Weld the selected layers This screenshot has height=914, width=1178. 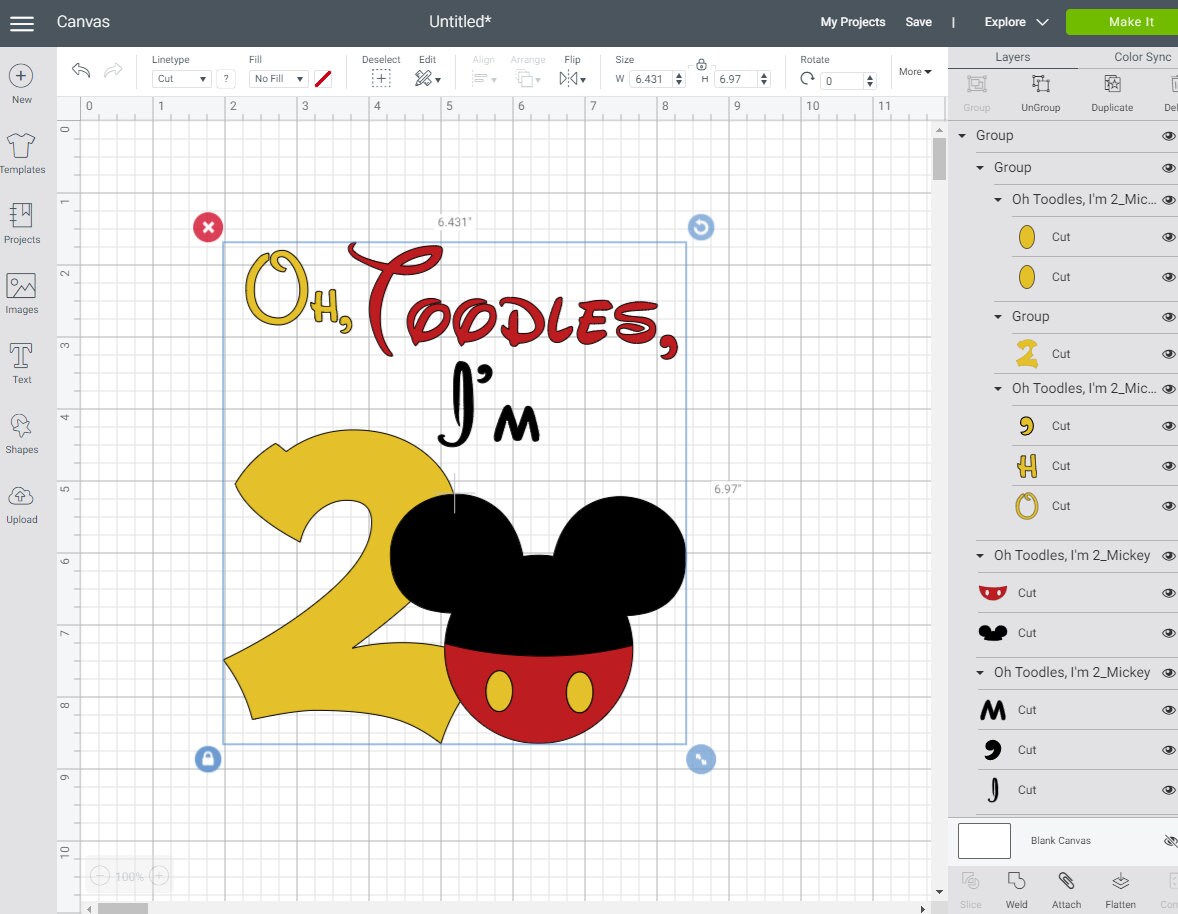click(x=1016, y=886)
